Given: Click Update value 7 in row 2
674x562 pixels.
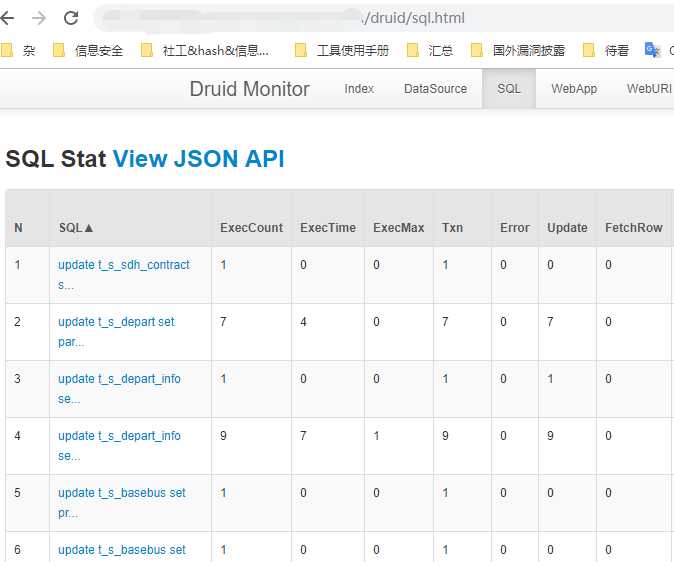Looking at the screenshot, I should click(550, 322).
